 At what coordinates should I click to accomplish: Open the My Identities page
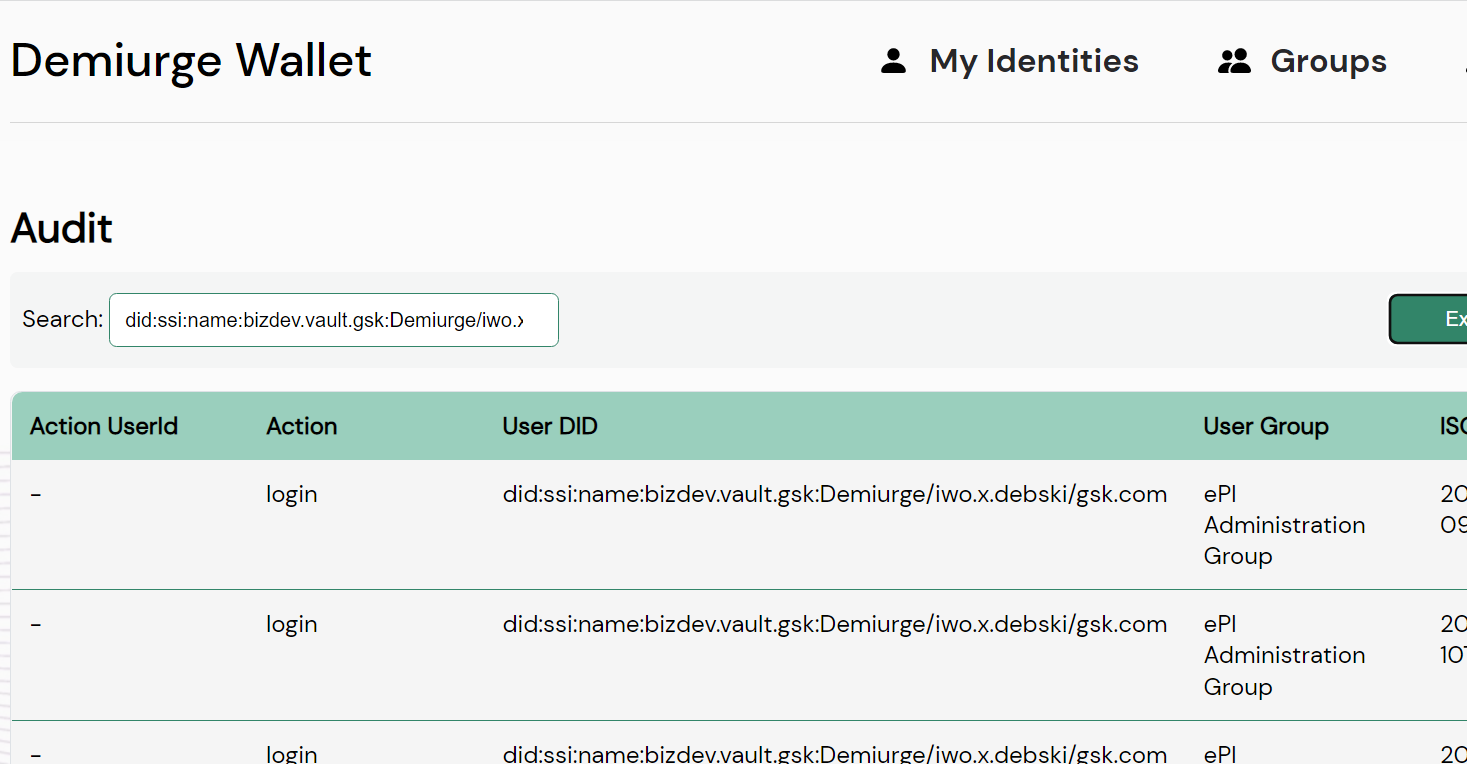[1034, 61]
